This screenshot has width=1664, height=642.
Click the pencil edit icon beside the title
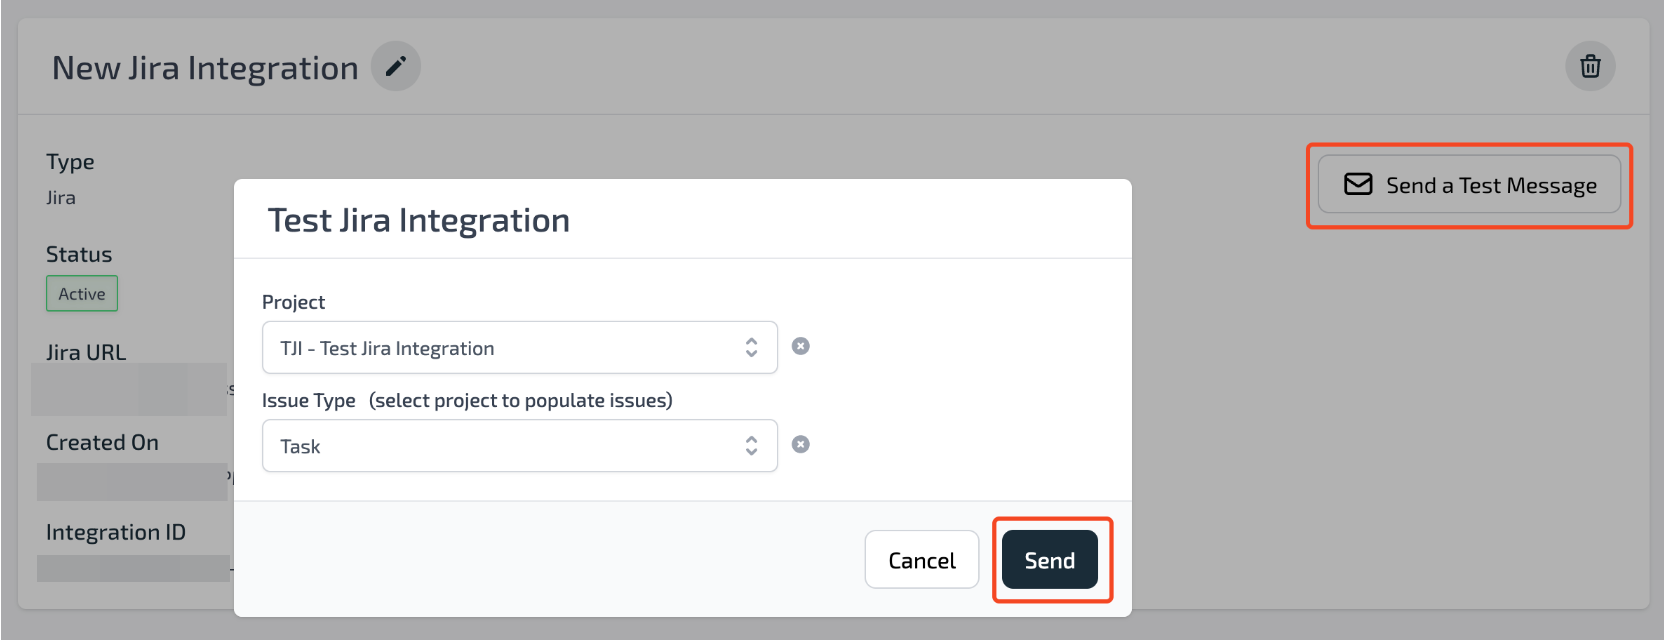point(396,67)
